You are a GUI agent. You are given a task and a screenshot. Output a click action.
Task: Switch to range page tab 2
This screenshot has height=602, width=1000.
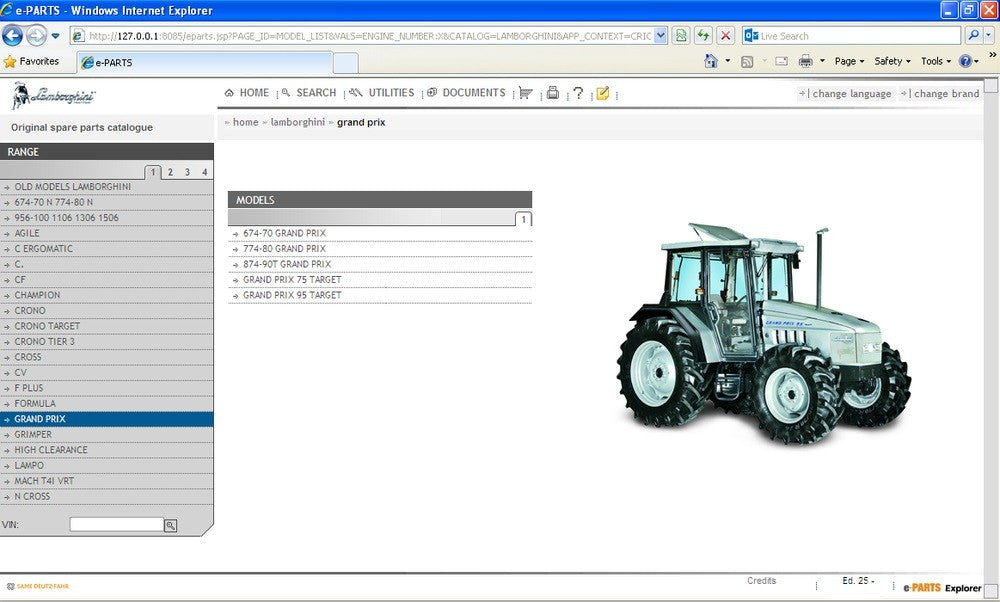(x=170, y=172)
